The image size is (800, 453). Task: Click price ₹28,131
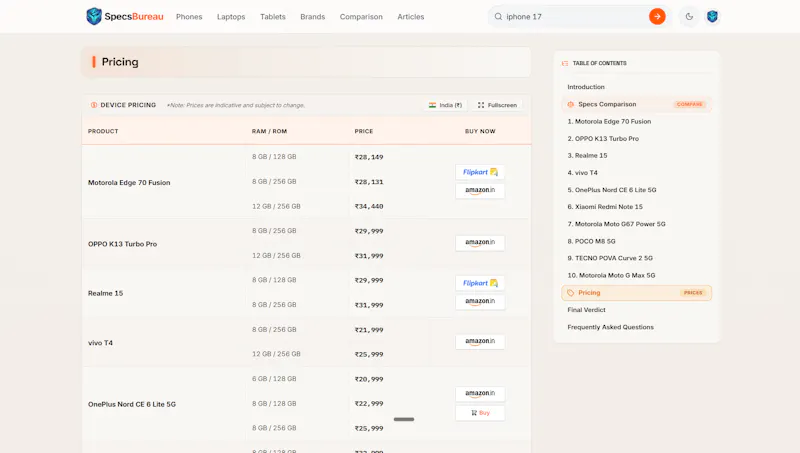(x=369, y=182)
